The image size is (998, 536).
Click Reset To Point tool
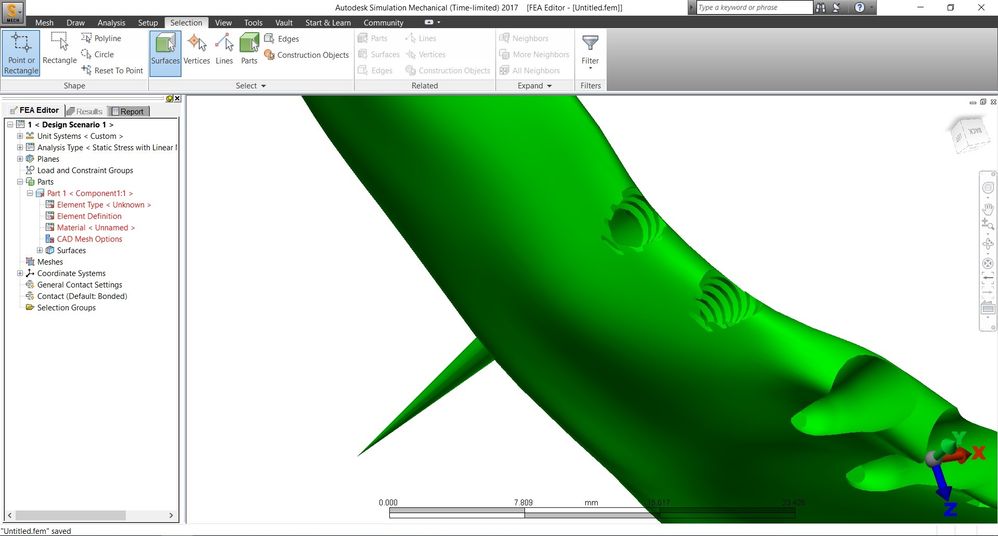[x=112, y=70]
